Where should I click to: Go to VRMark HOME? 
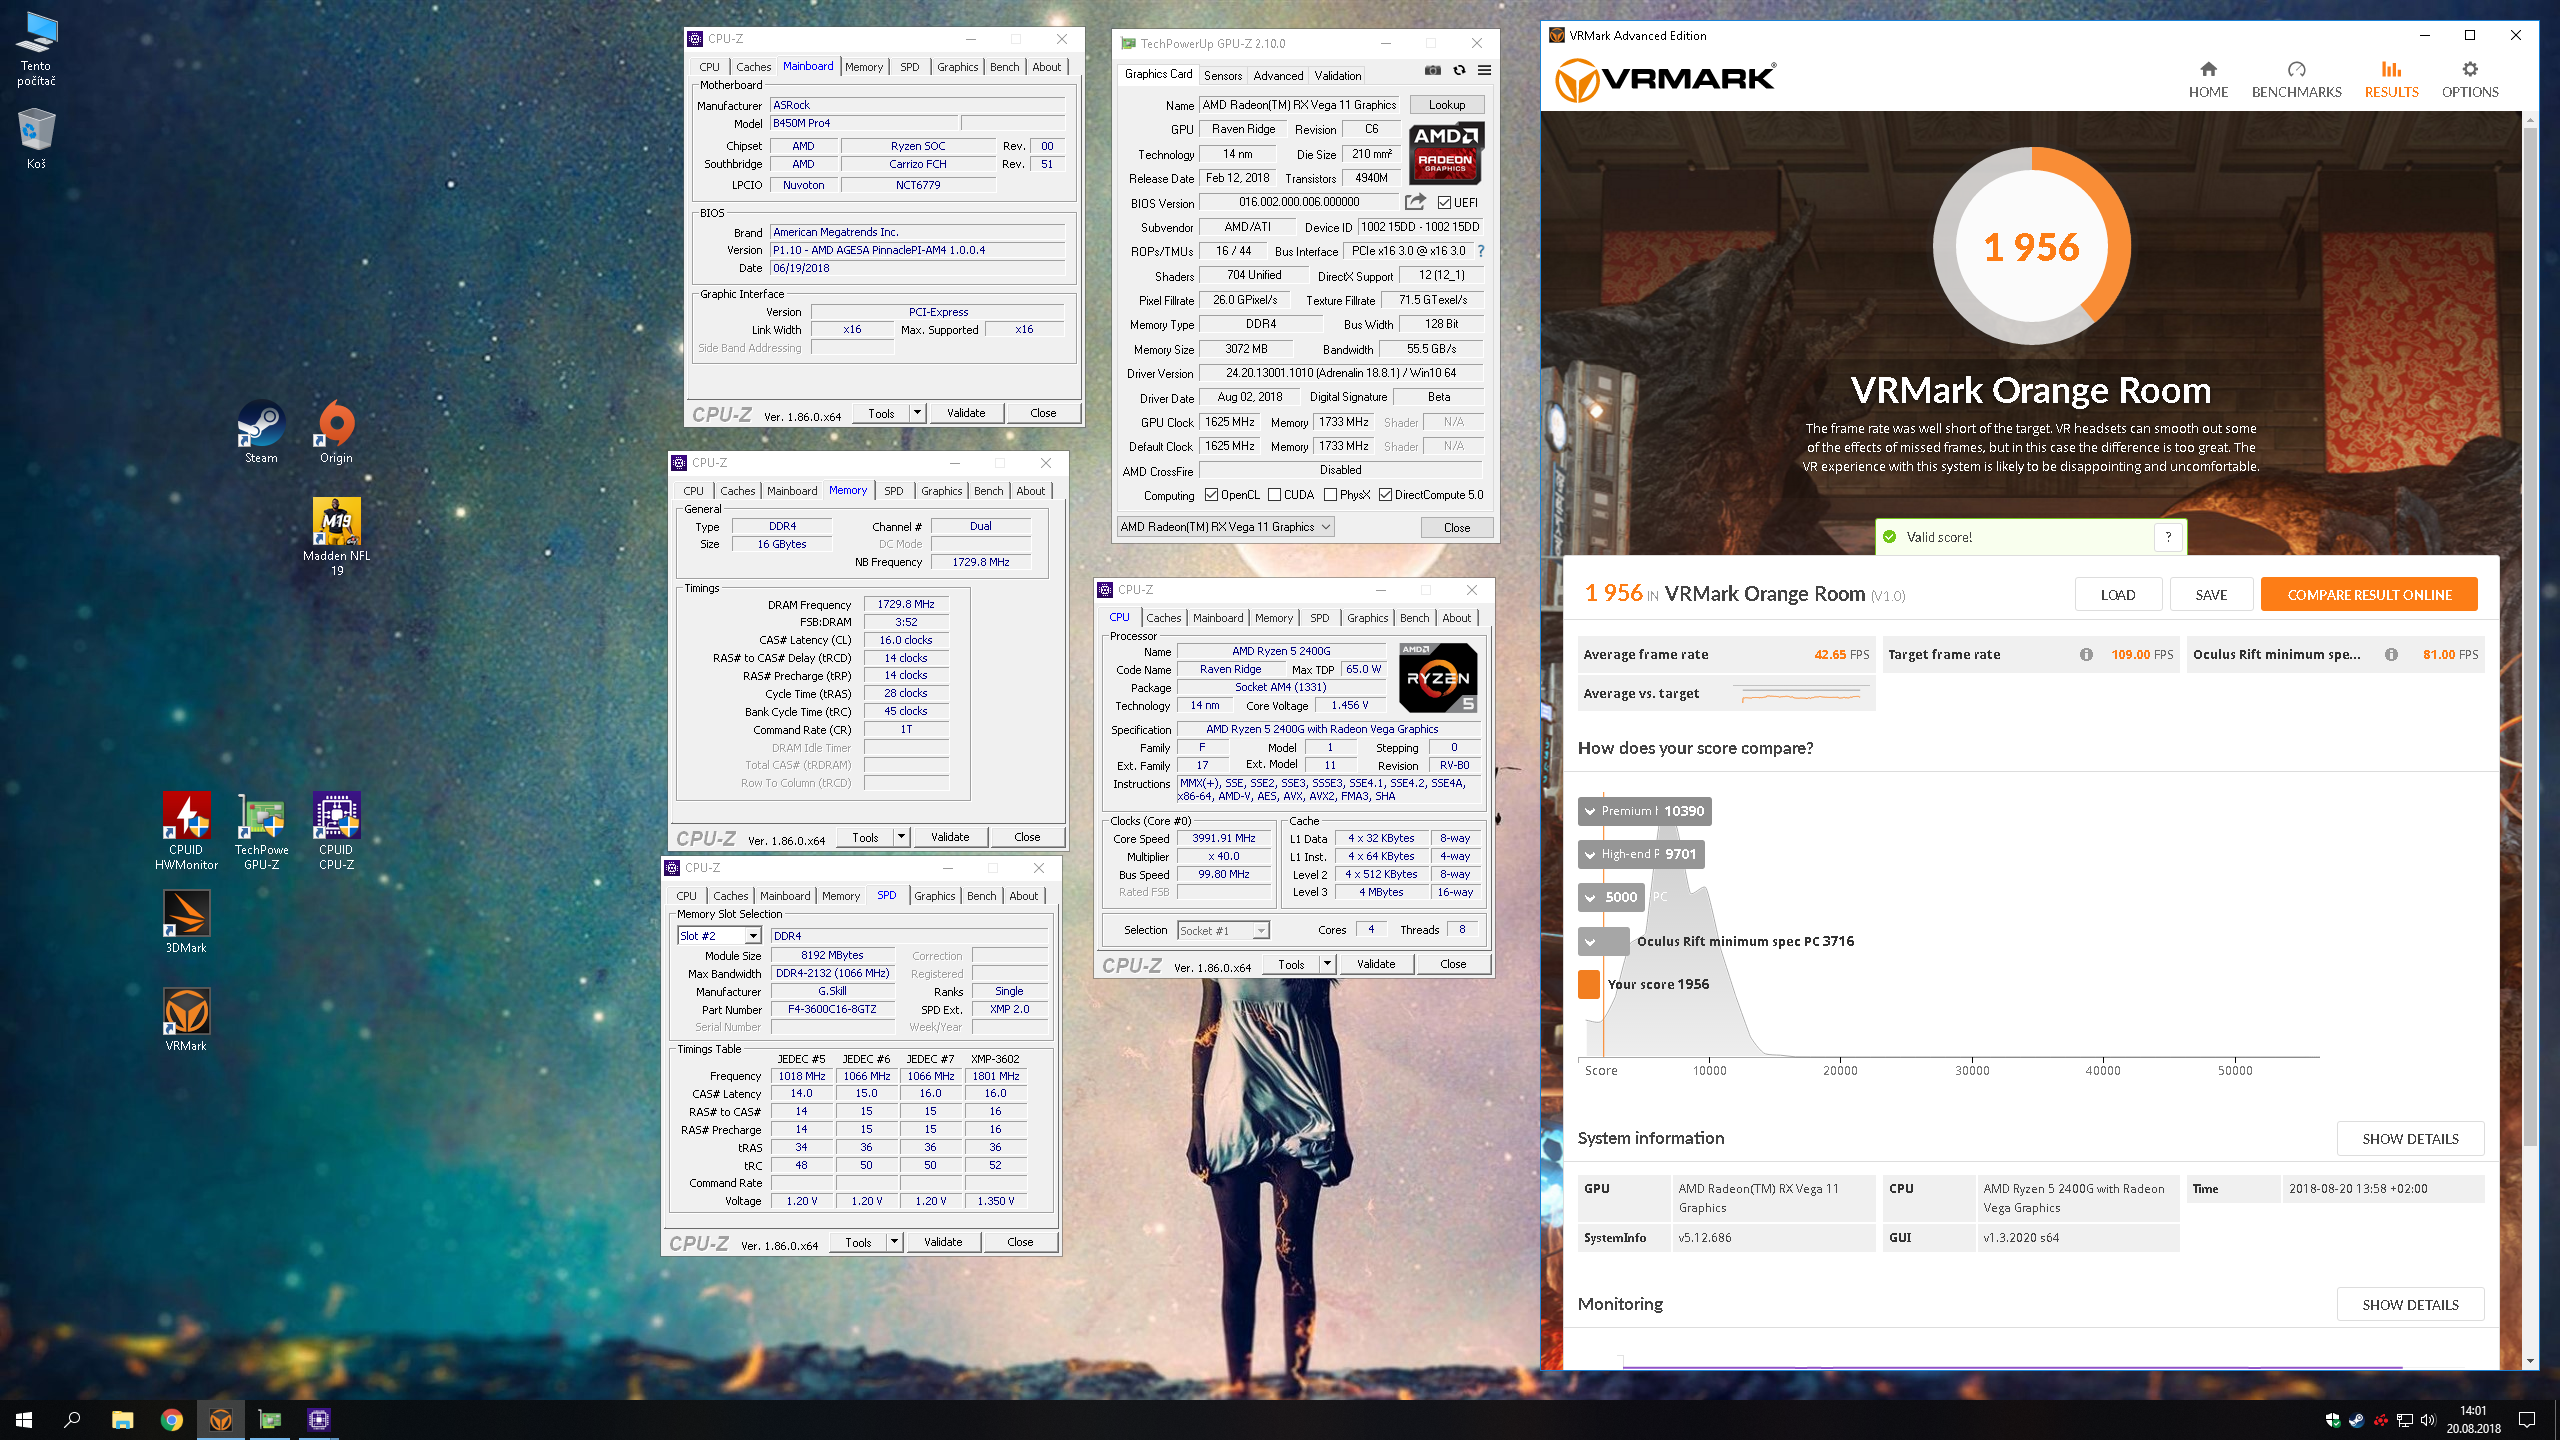coord(2208,79)
